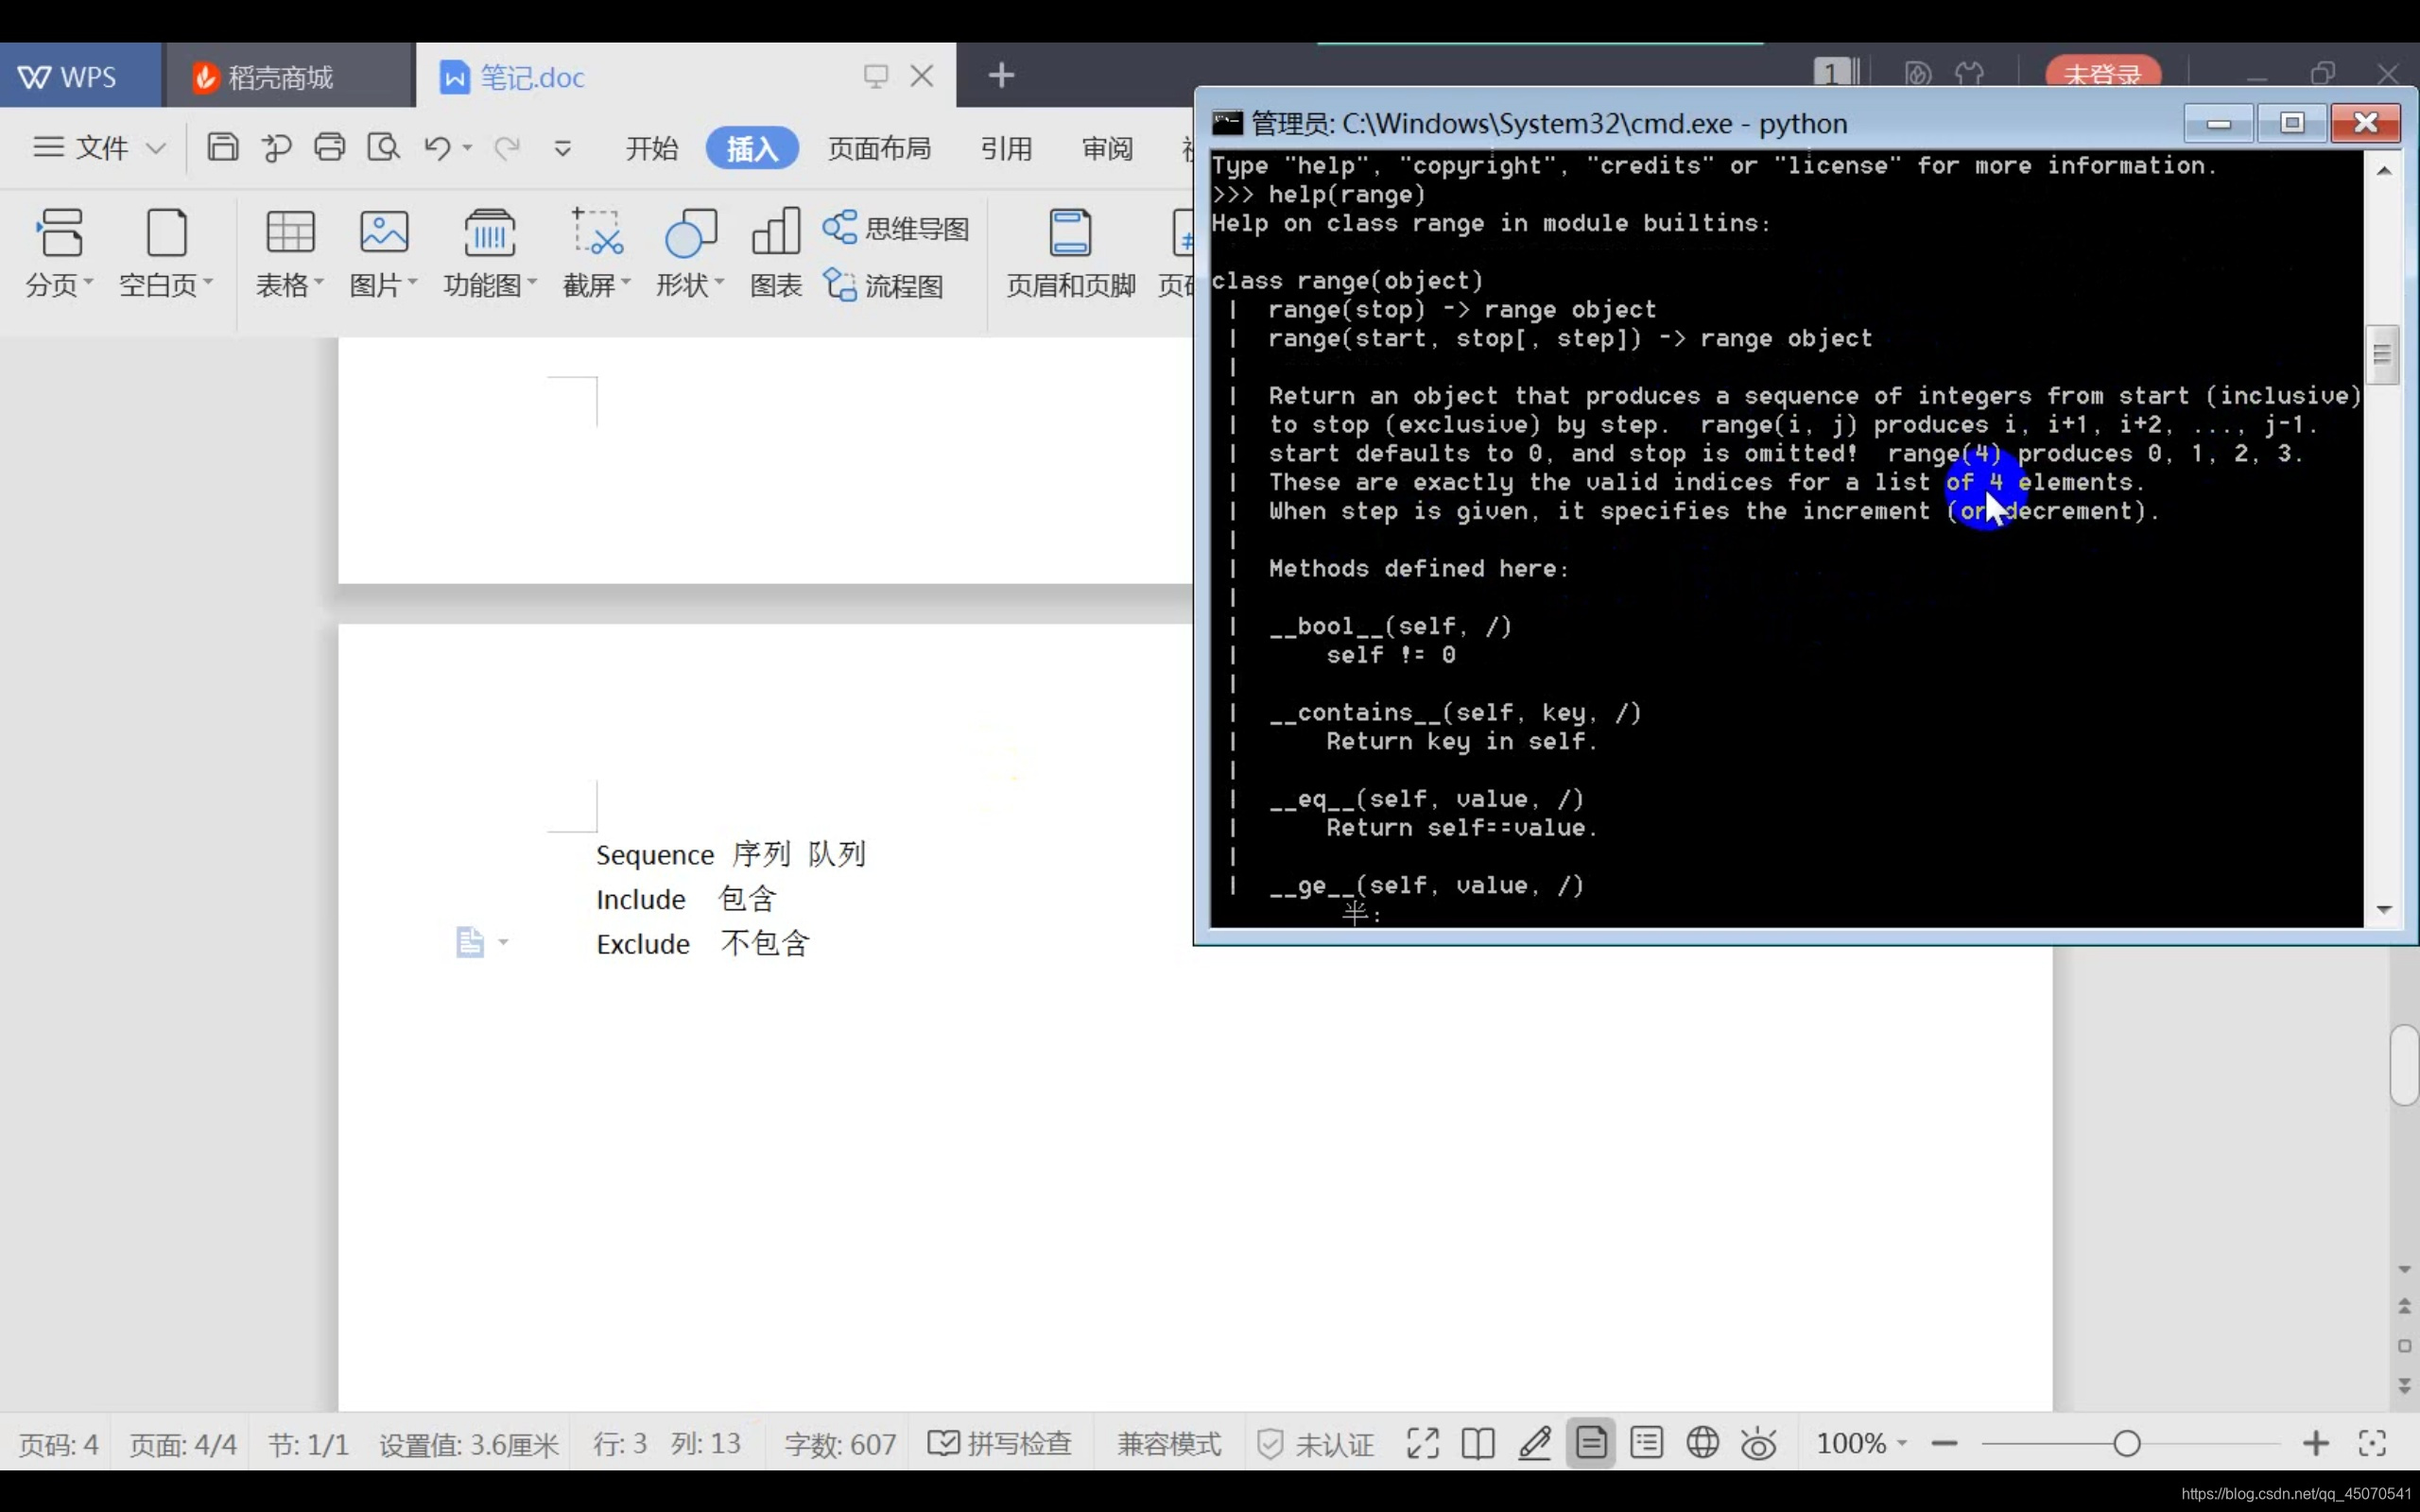Click the Undo arrow icon

pos(436,148)
